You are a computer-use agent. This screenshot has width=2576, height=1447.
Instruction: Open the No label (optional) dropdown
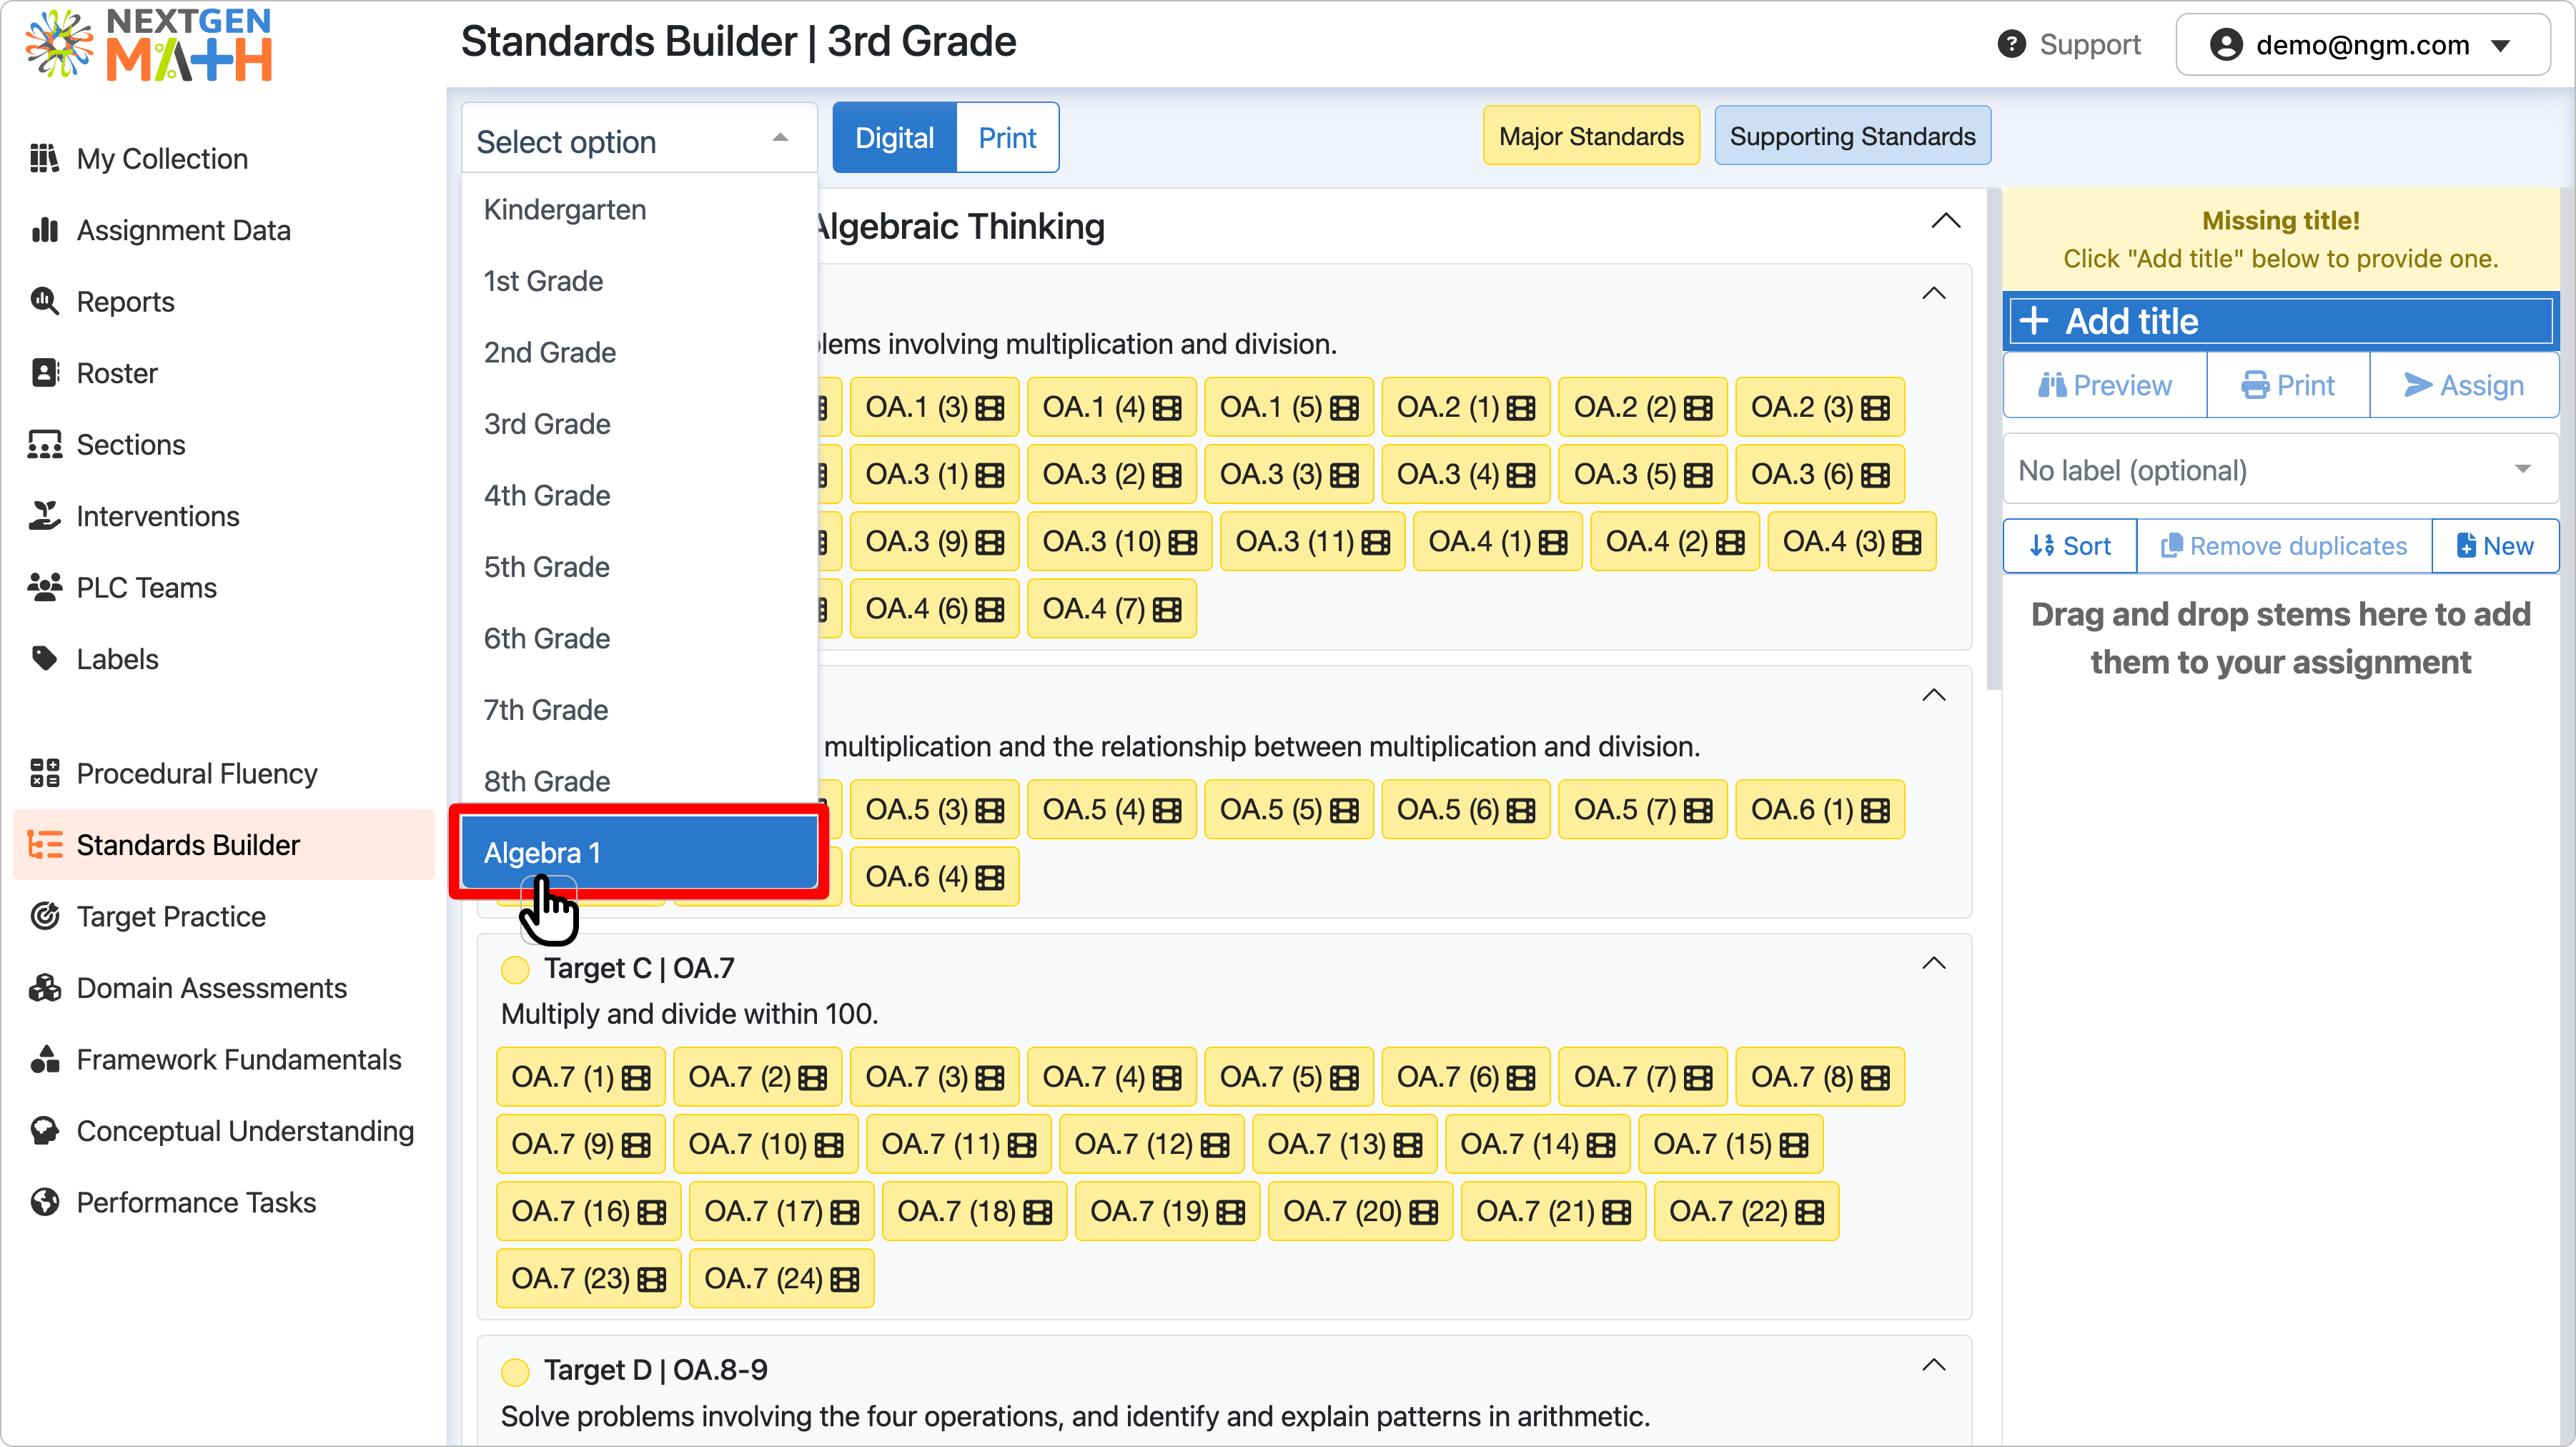tap(2280, 470)
